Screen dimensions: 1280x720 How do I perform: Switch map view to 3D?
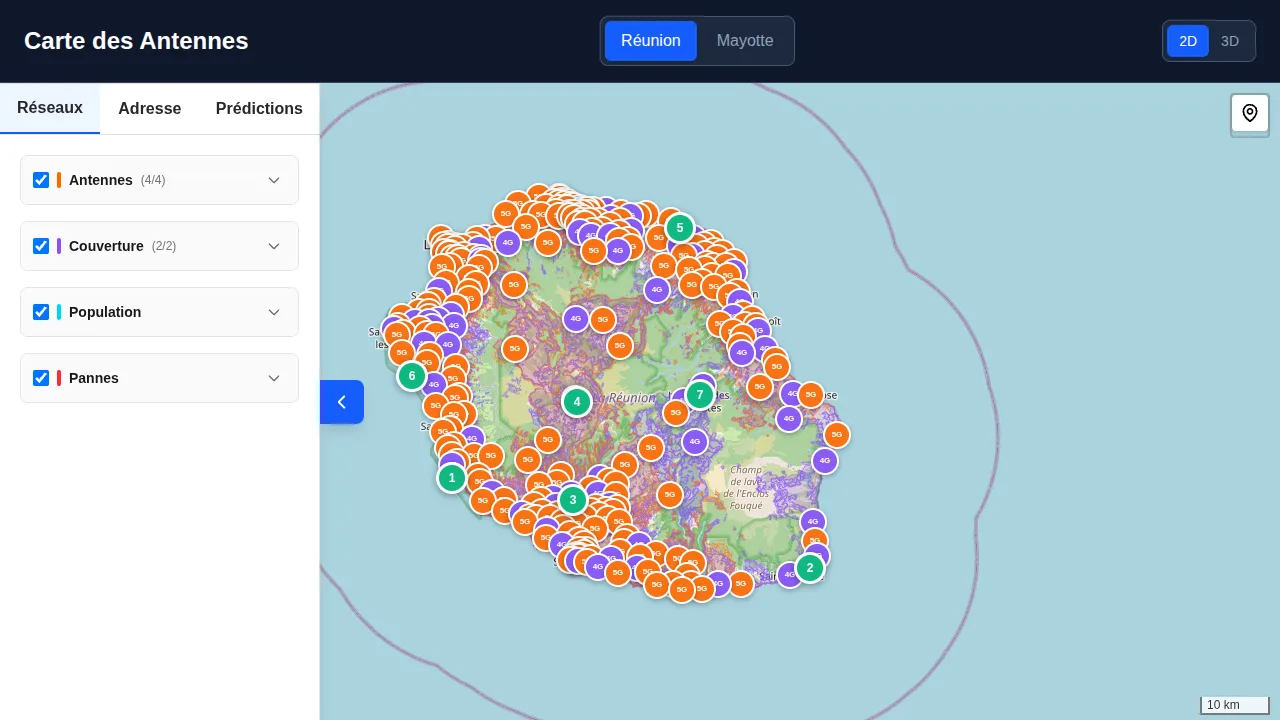(1230, 41)
